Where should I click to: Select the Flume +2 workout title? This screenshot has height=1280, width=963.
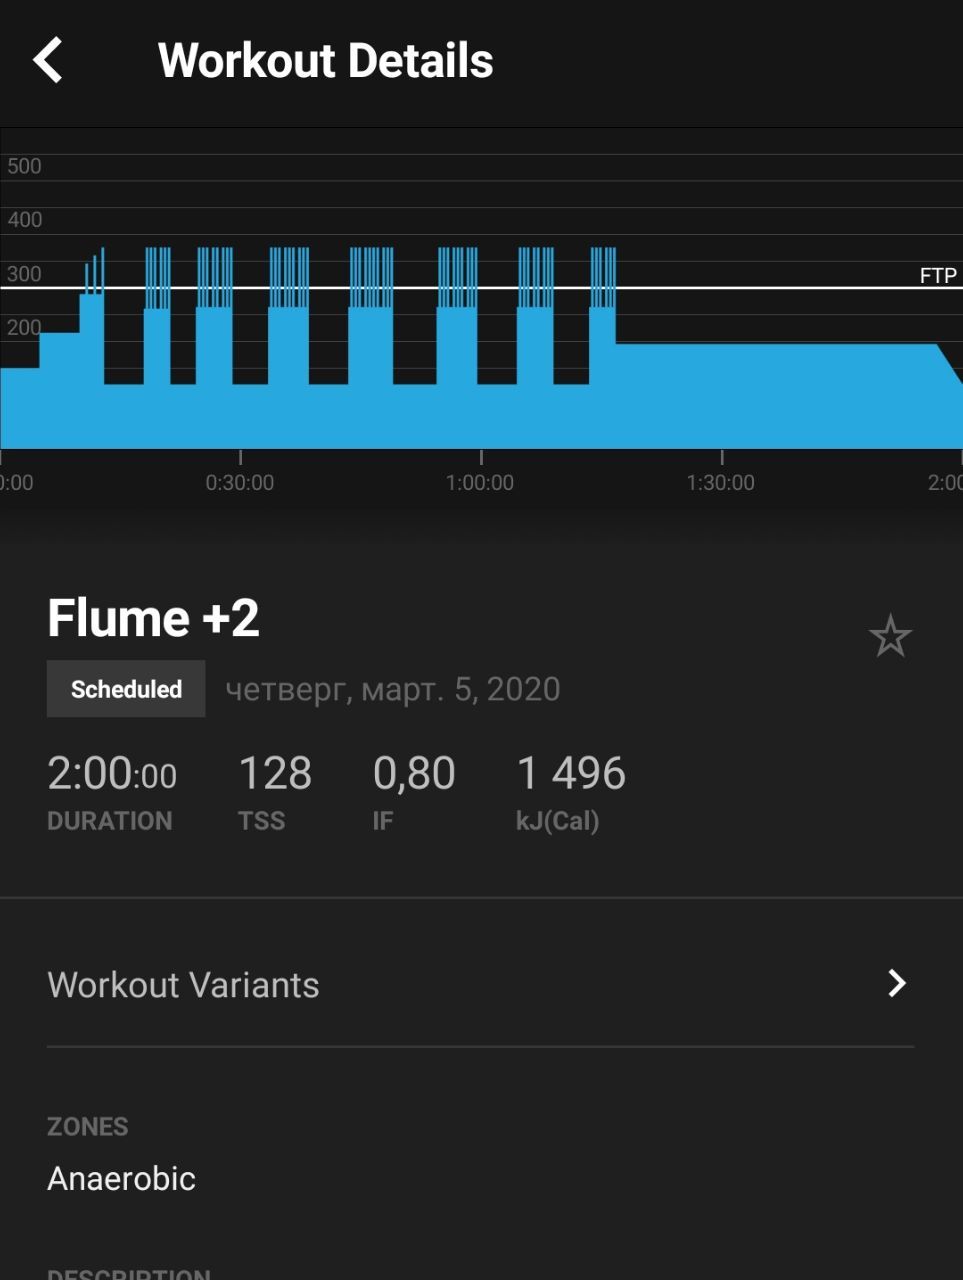point(154,617)
